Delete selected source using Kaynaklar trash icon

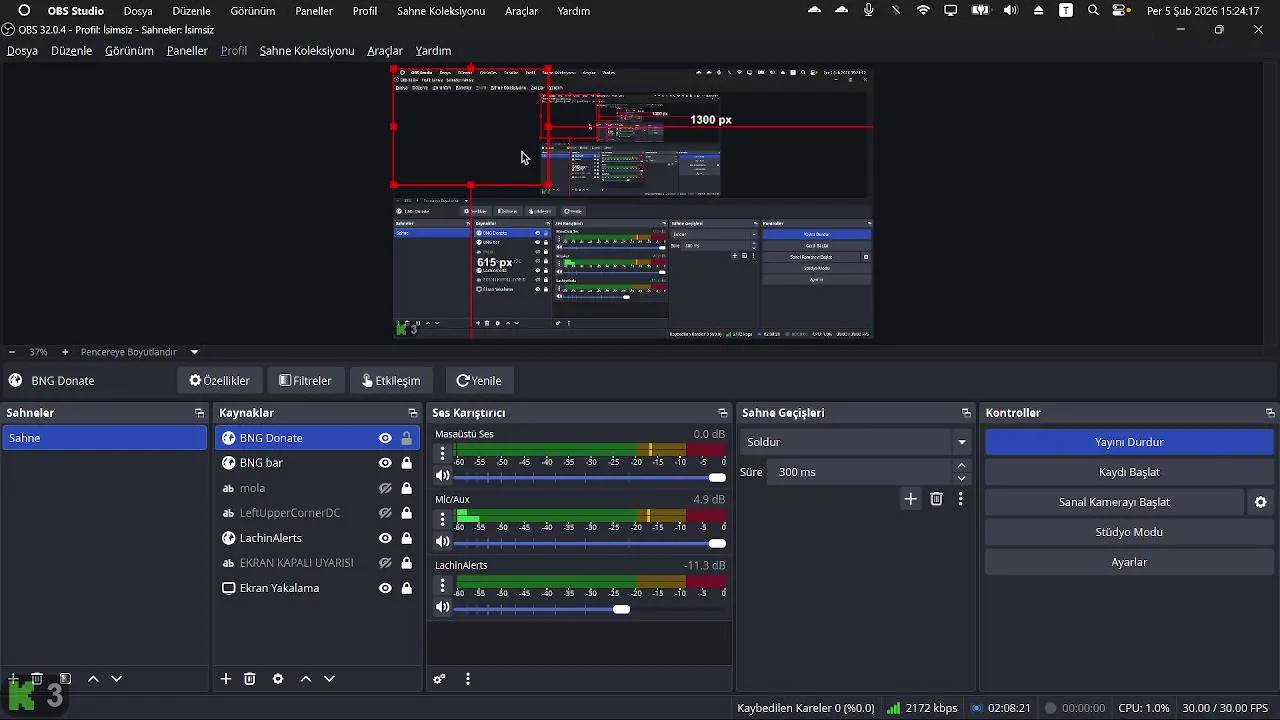point(250,679)
